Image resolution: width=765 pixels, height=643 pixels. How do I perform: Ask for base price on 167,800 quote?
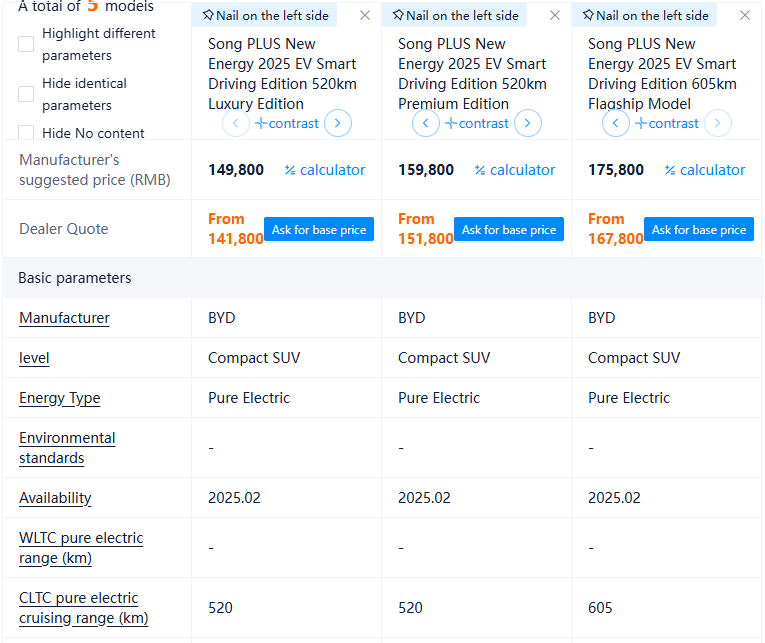(698, 229)
